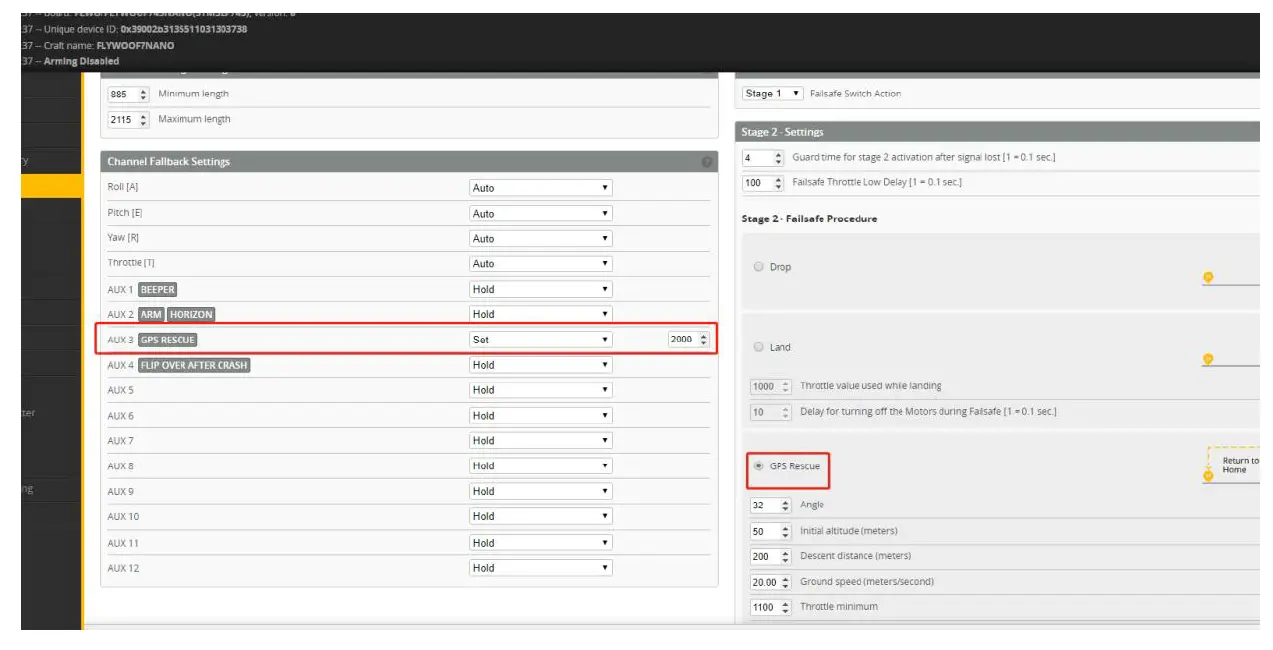
Task: Open the AUX 4 FLIP OVER AFTER CRASH dropdown
Action: click(540, 365)
